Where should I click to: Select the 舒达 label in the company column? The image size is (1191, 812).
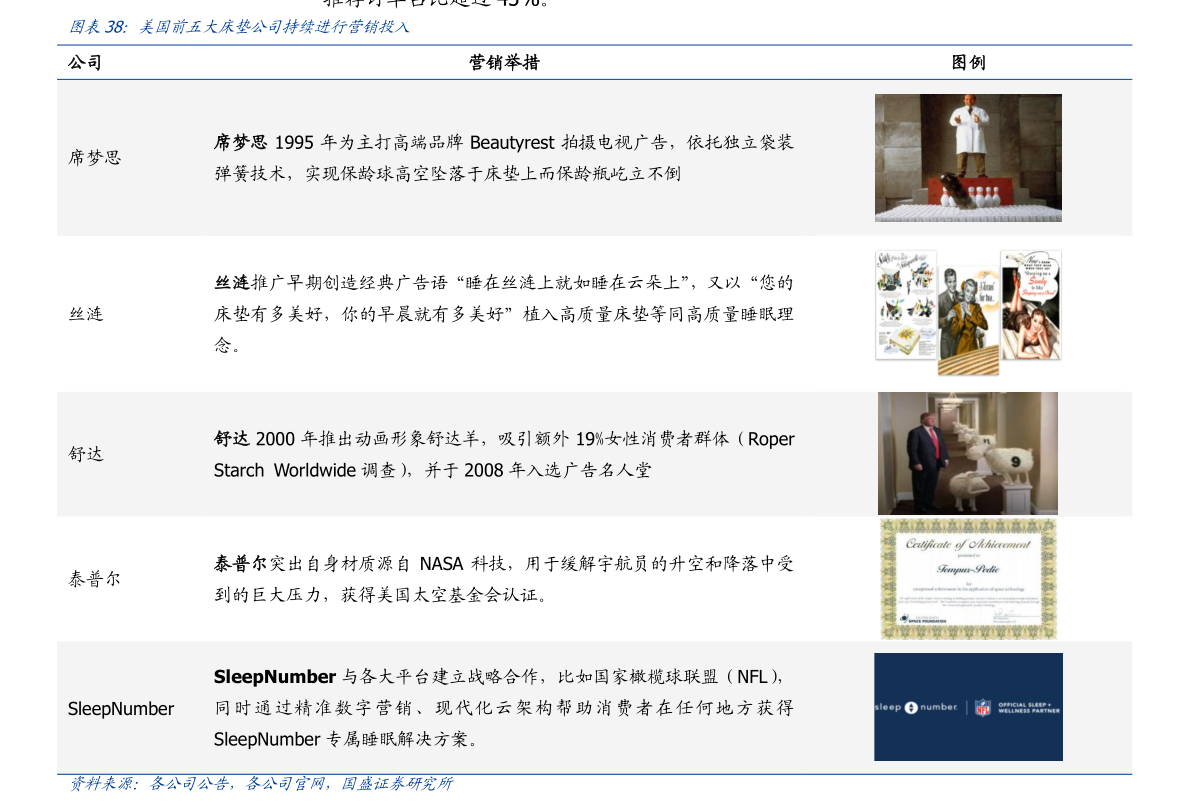(x=85, y=454)
